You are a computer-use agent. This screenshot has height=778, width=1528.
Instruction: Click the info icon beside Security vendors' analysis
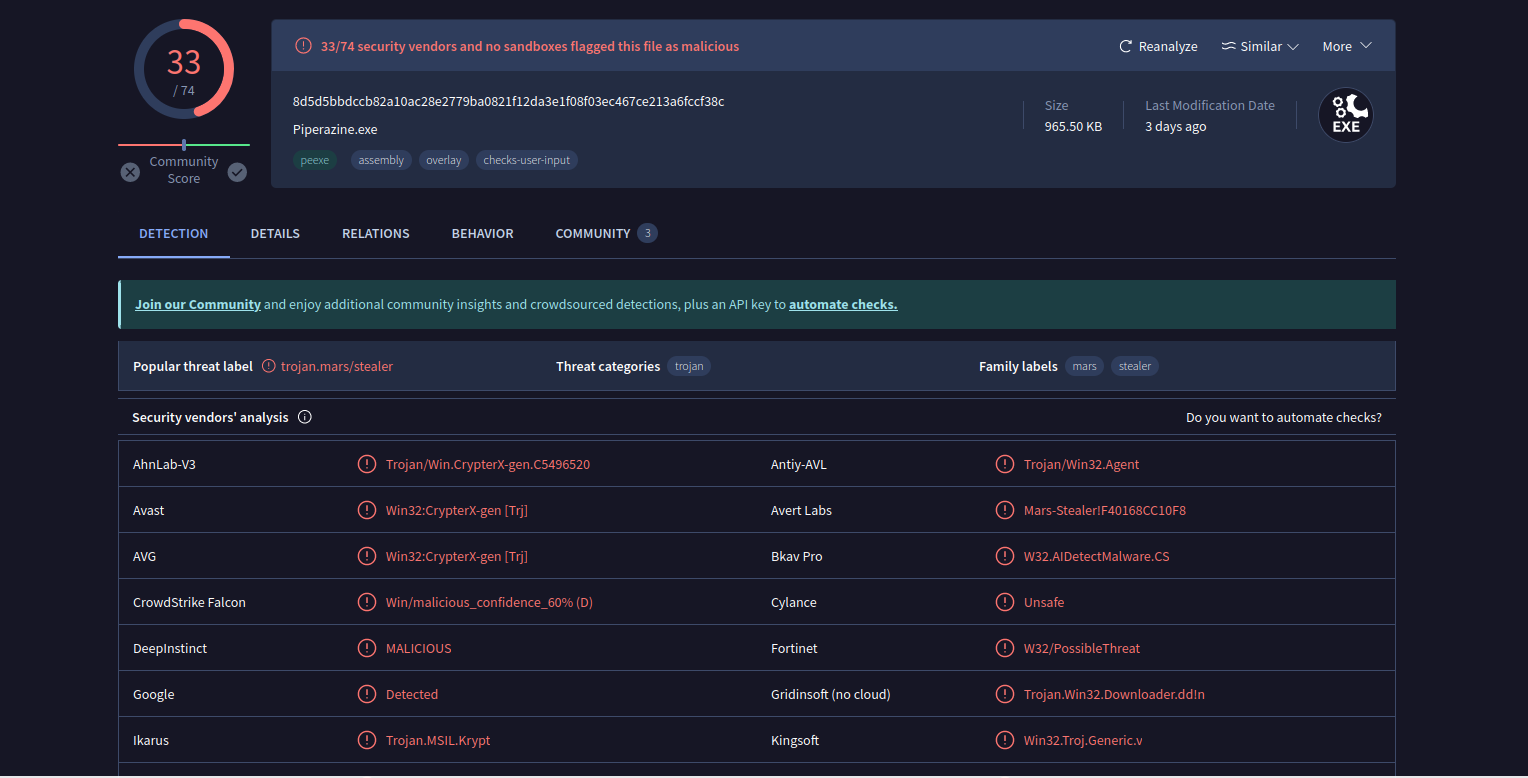(x=305, y=417)
